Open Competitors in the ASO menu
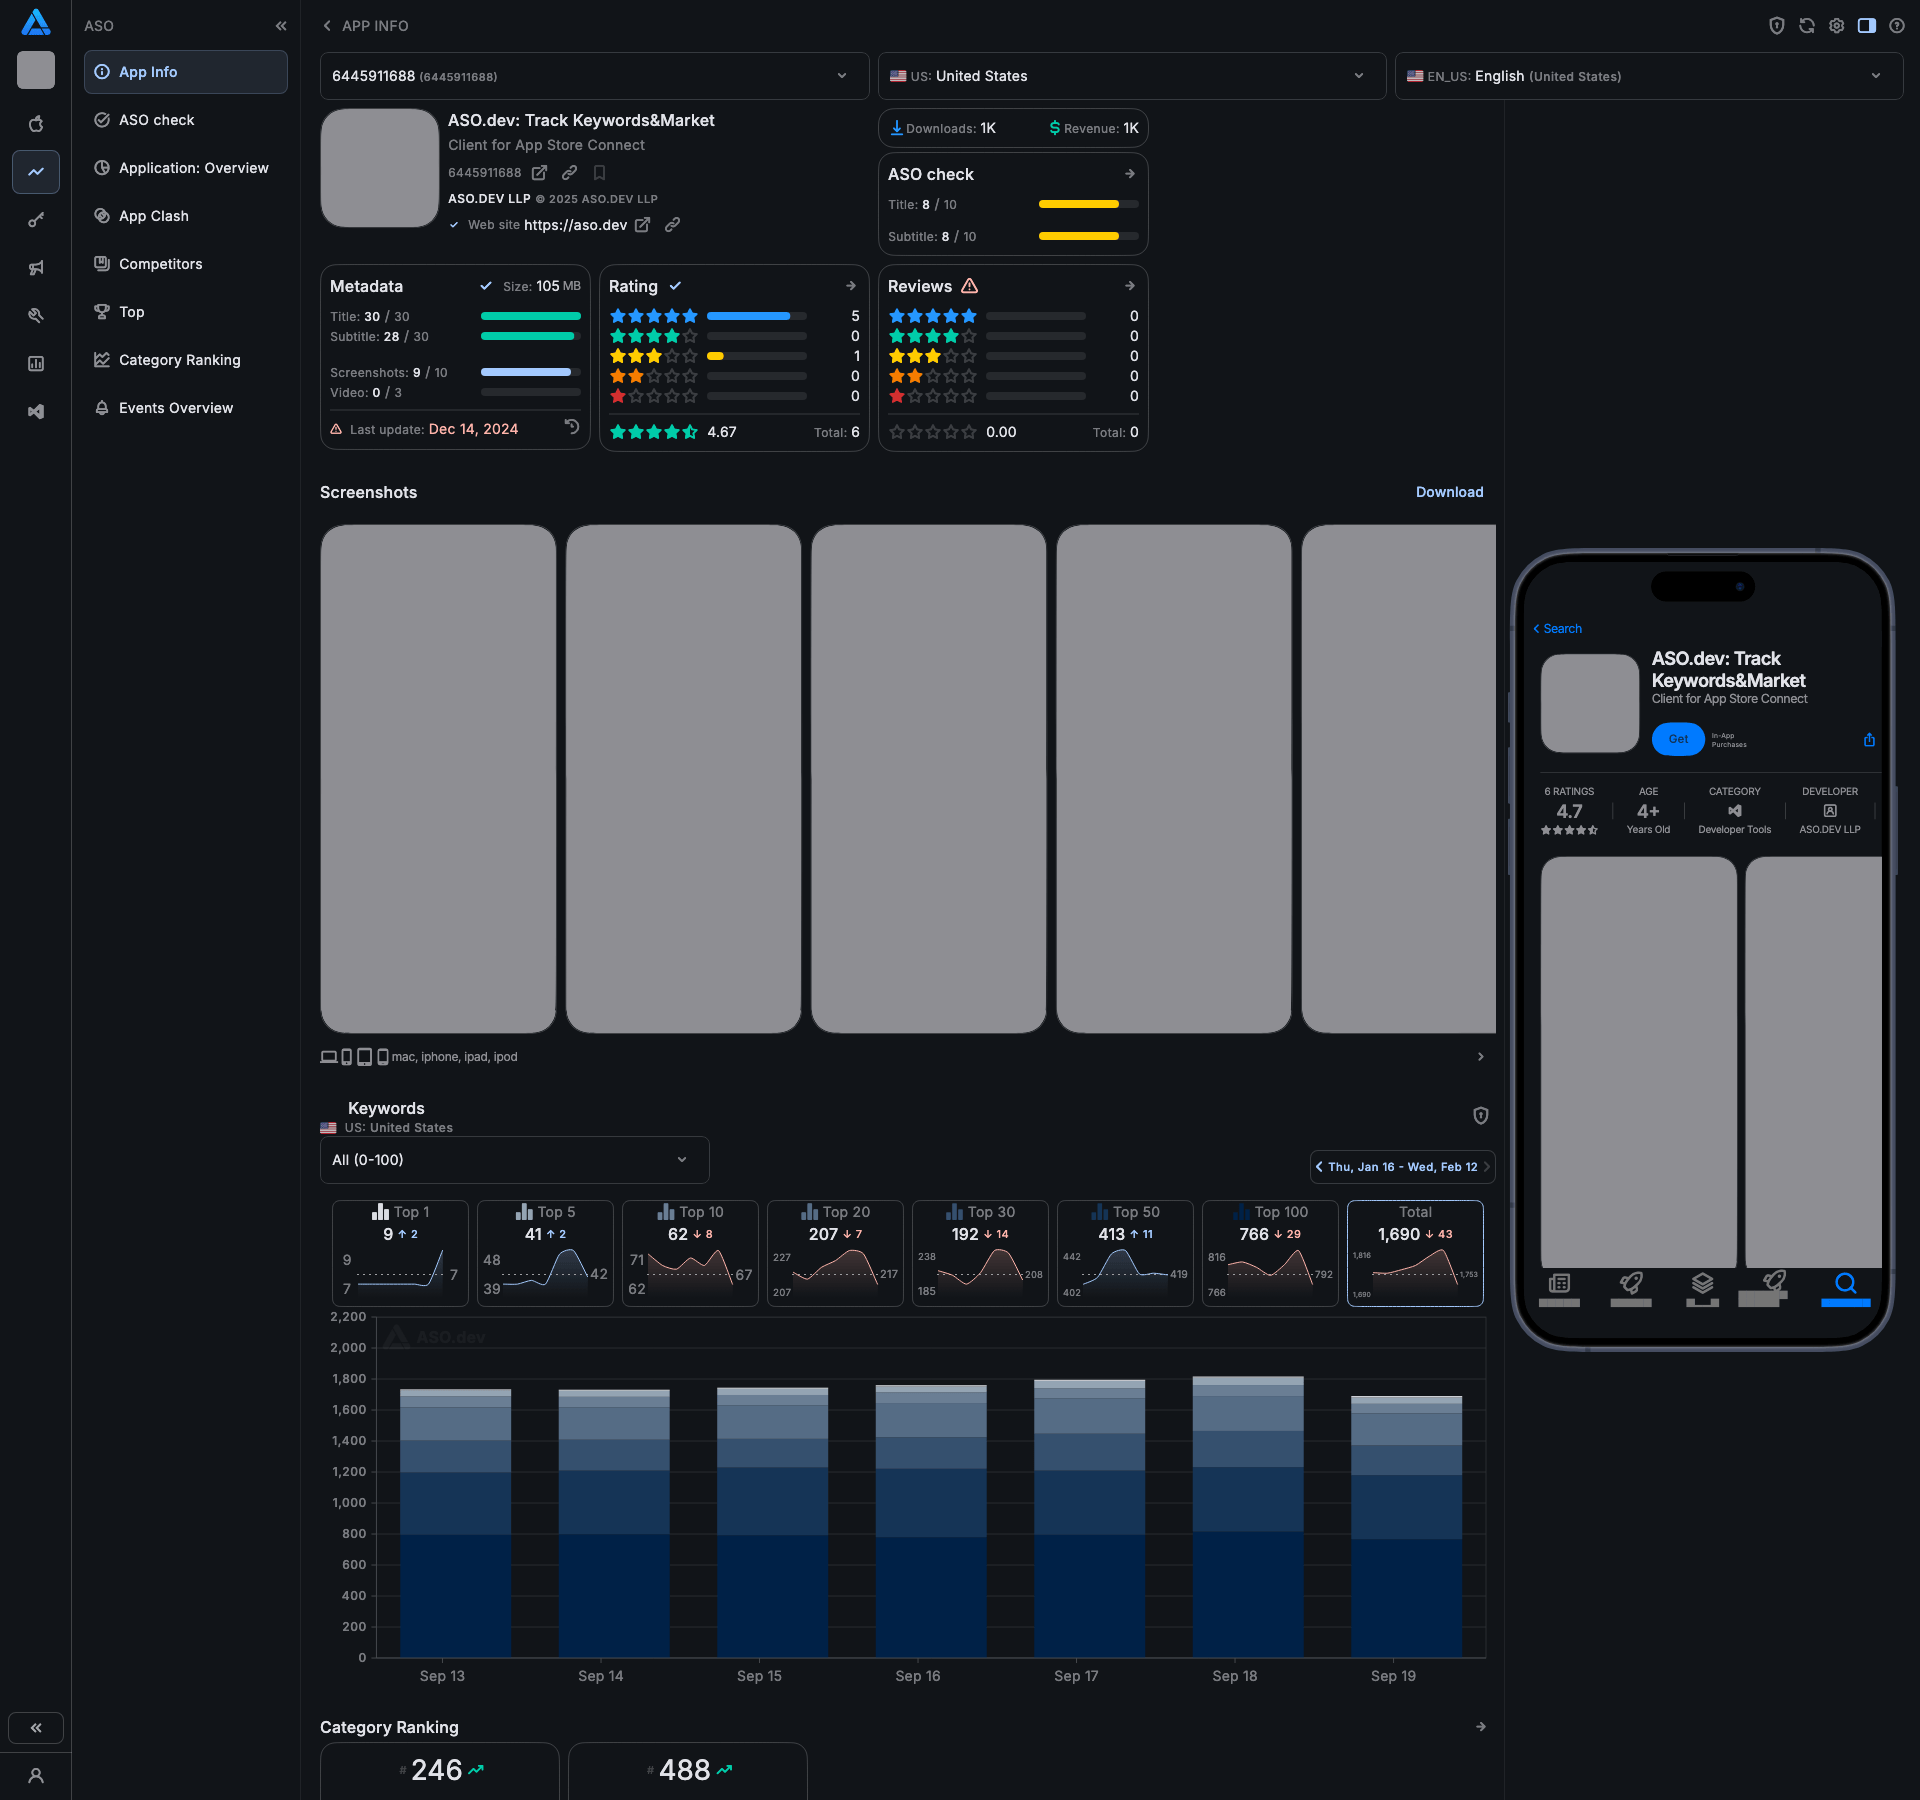Viewport: 1920px width, 1800px height. pyautogui.click(x=160, y=264)
